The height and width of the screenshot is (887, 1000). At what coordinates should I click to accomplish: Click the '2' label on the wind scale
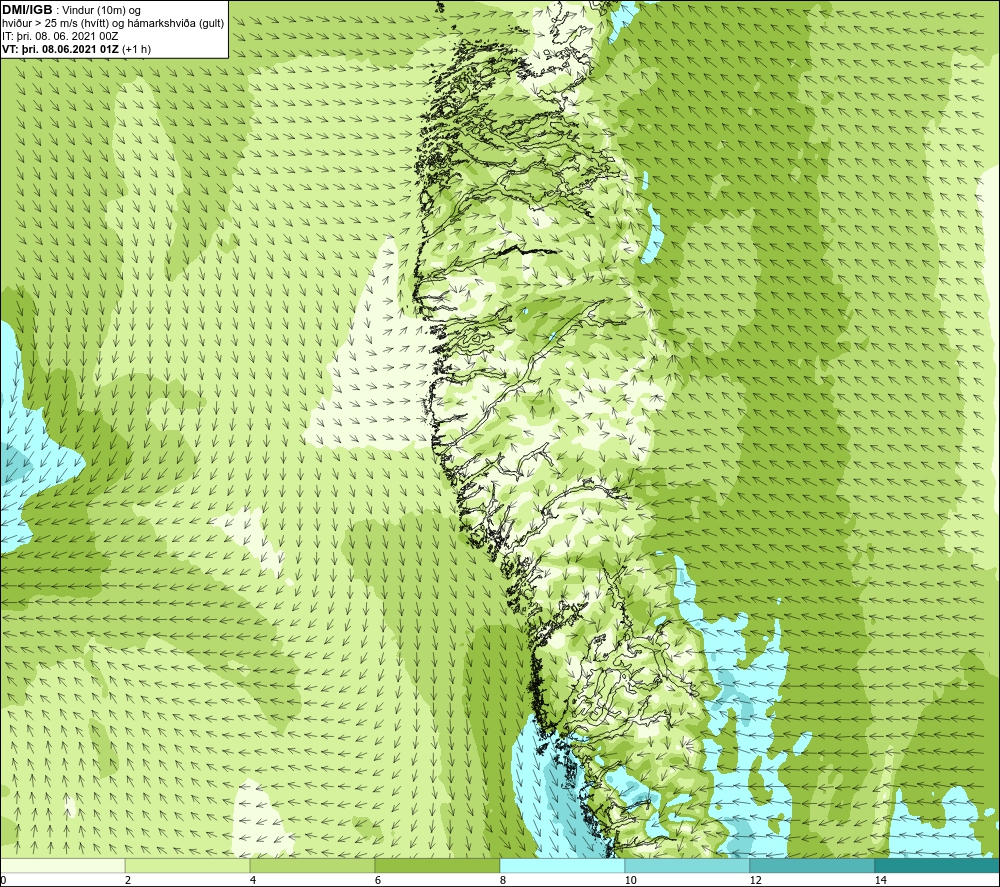[x=128, y=880]
